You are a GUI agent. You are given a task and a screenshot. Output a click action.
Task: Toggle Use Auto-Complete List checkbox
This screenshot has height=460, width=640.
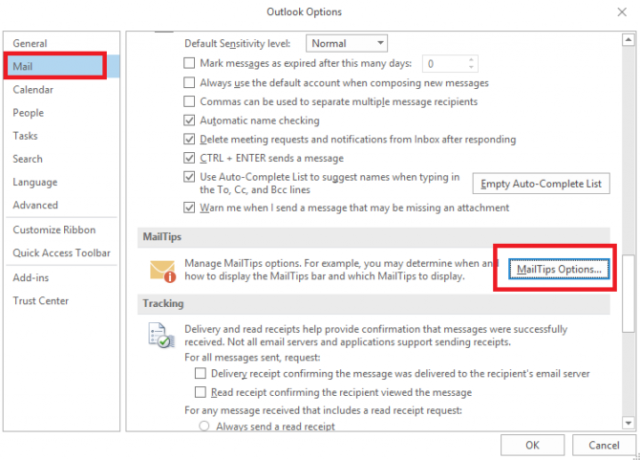tap(189, 177)
